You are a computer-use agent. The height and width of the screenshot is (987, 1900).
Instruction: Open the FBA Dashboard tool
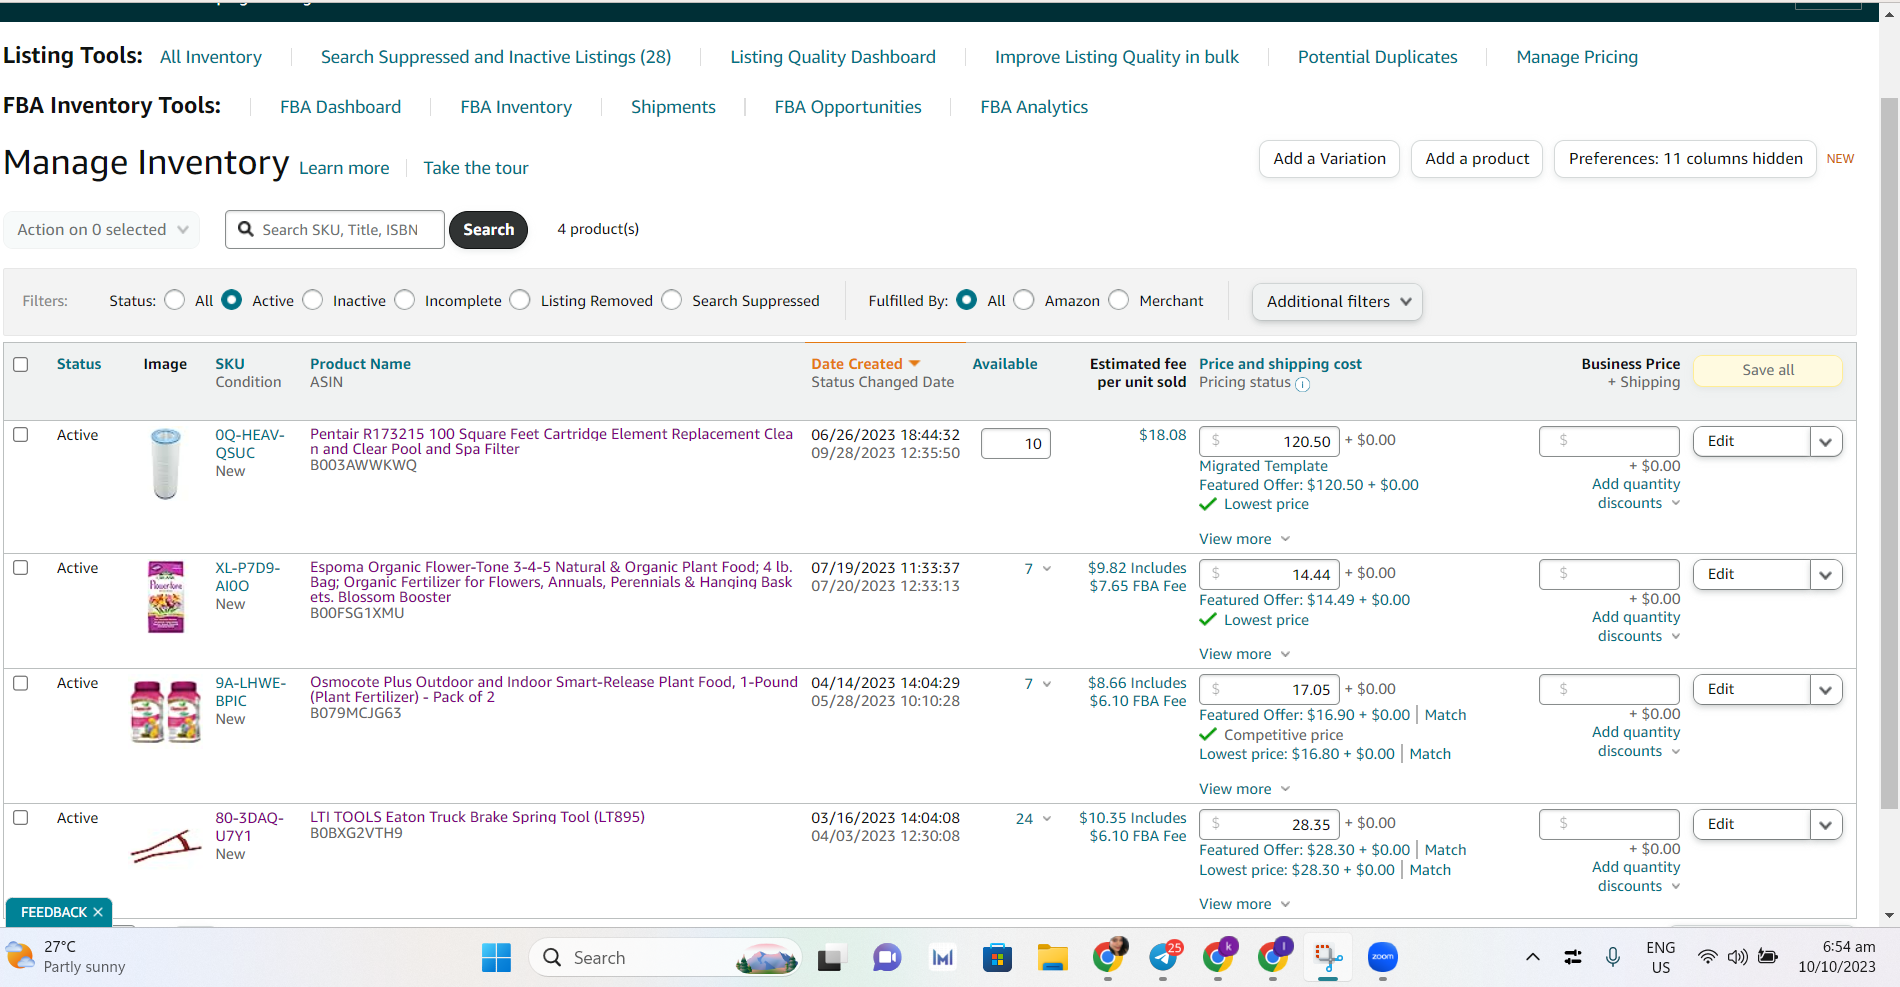[x=341, y=107]
